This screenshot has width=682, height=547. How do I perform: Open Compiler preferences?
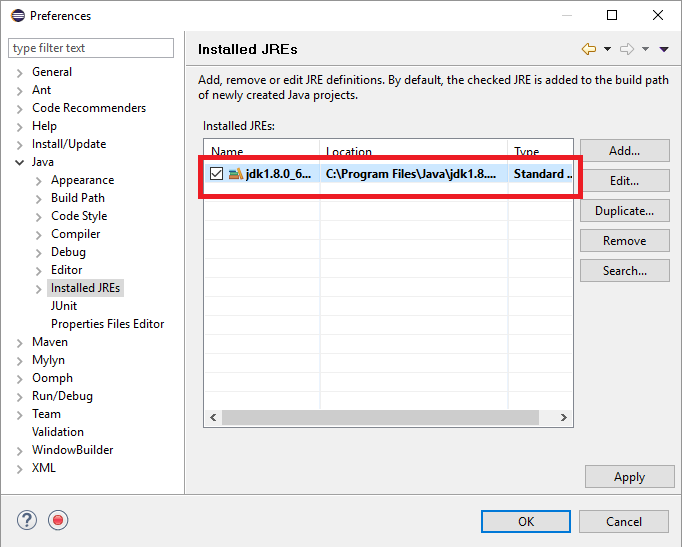[75, 234]
